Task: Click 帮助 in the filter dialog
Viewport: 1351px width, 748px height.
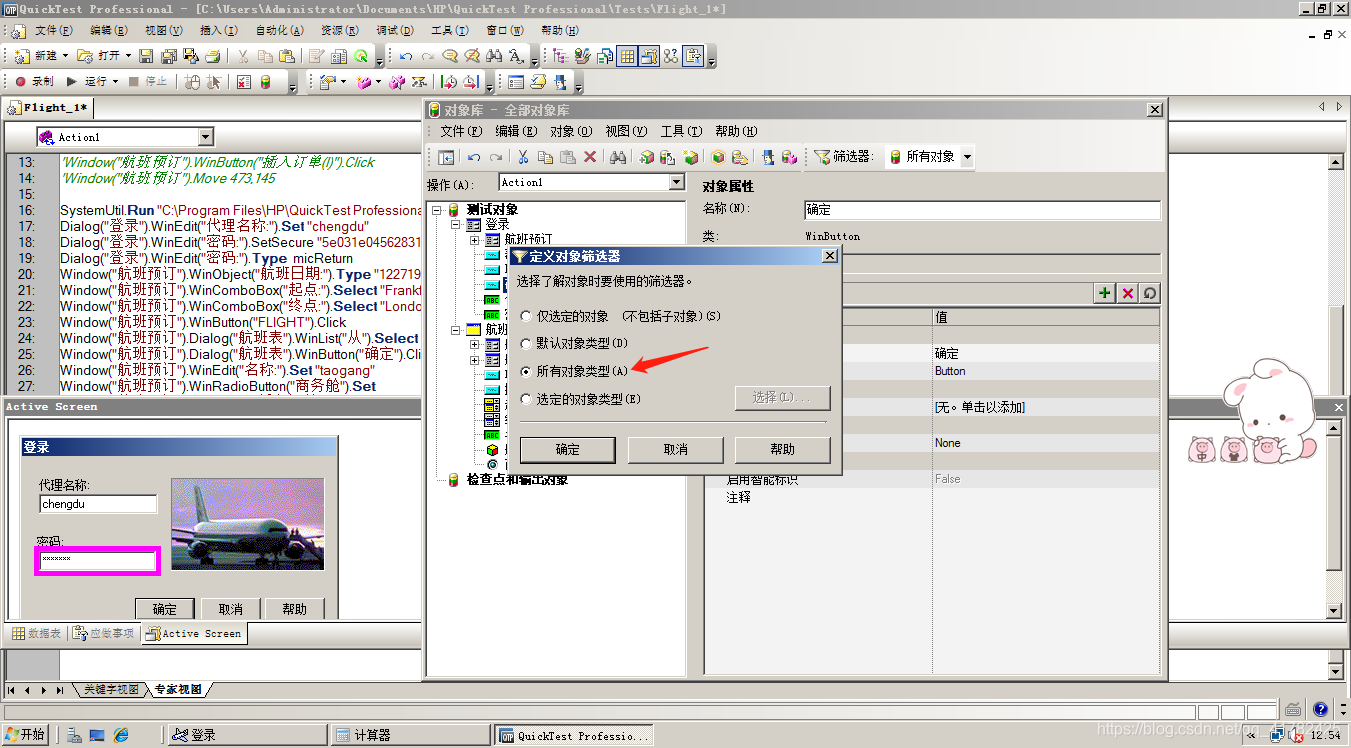Action: [x=783, y=450]
